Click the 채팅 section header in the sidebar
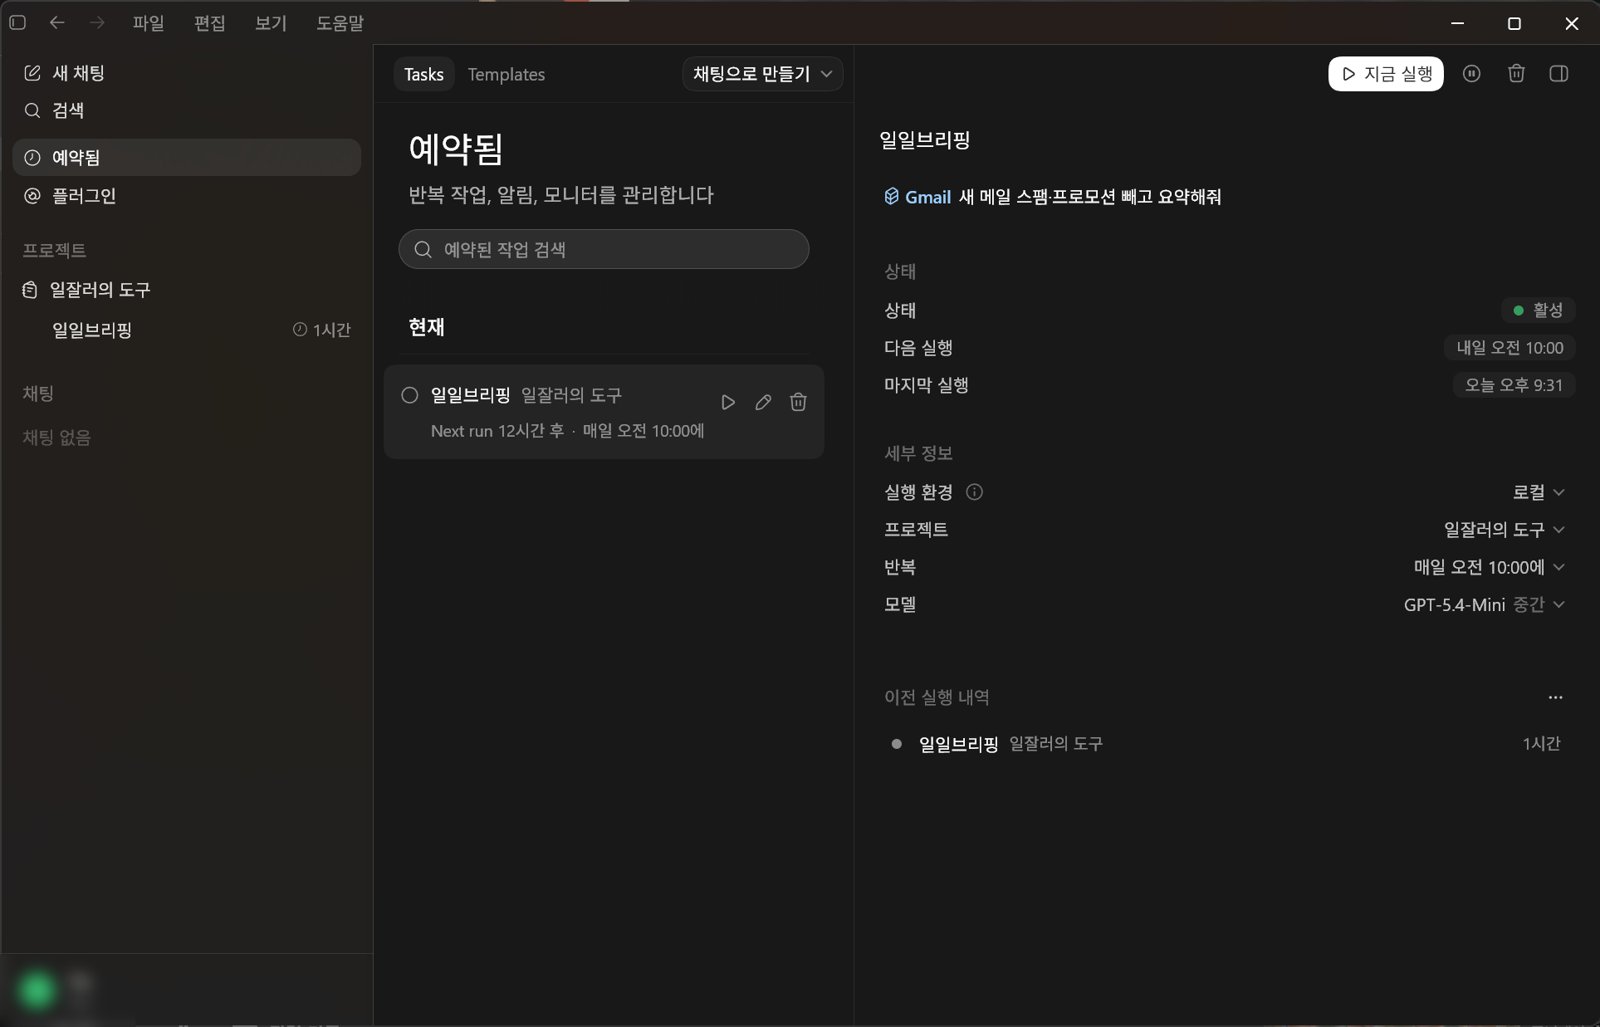This screenshot has height=1027, width=1600. [38, 394]
